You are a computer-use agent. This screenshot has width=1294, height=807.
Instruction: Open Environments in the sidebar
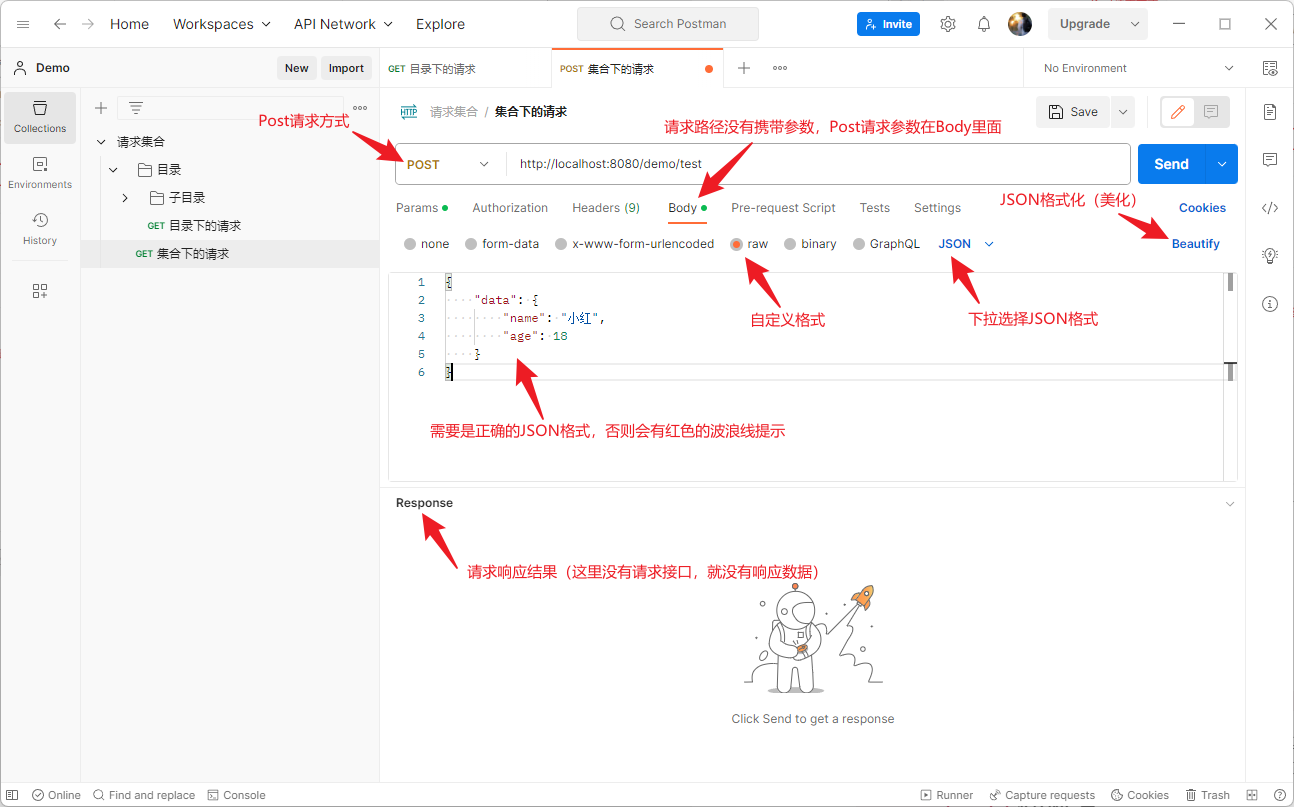point(40,173)
